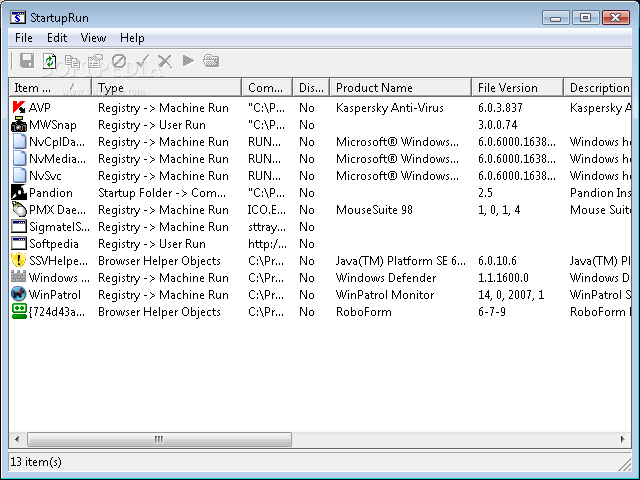The image size is (640, 480).
Task: Click the '6-7-9' file version cell
Action: [x=491, y=312]
